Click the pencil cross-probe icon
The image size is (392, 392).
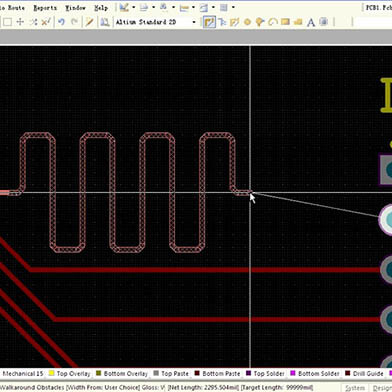89,22
